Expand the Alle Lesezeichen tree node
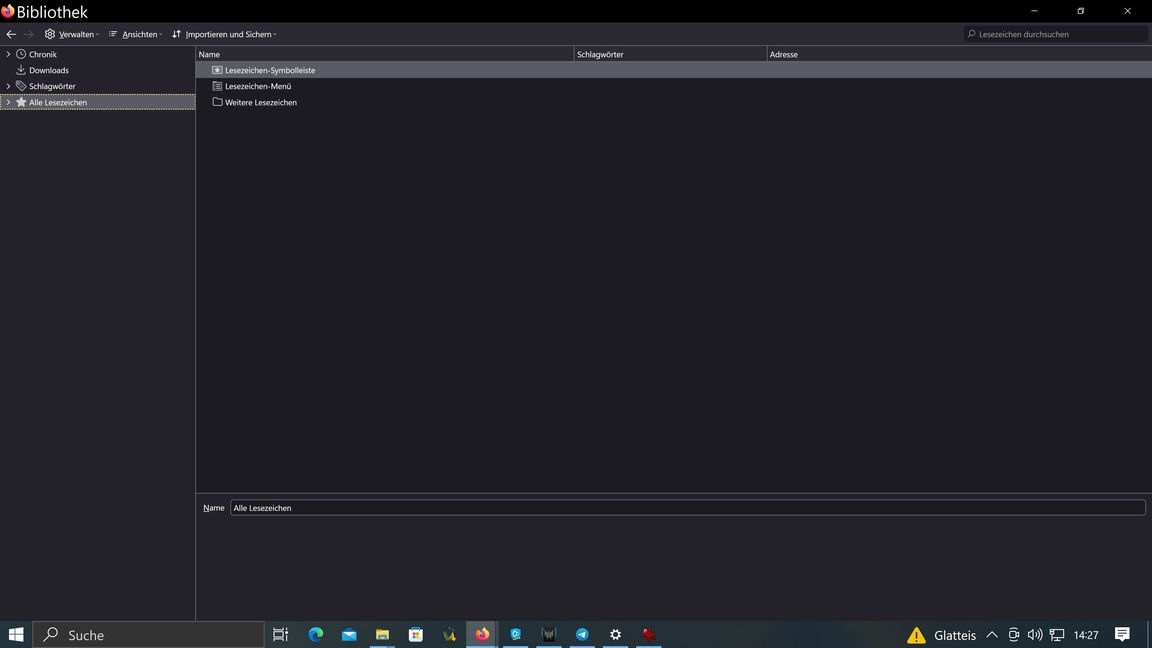Image resolution: width=1152 pixels, height=648 pixels. 8,102
